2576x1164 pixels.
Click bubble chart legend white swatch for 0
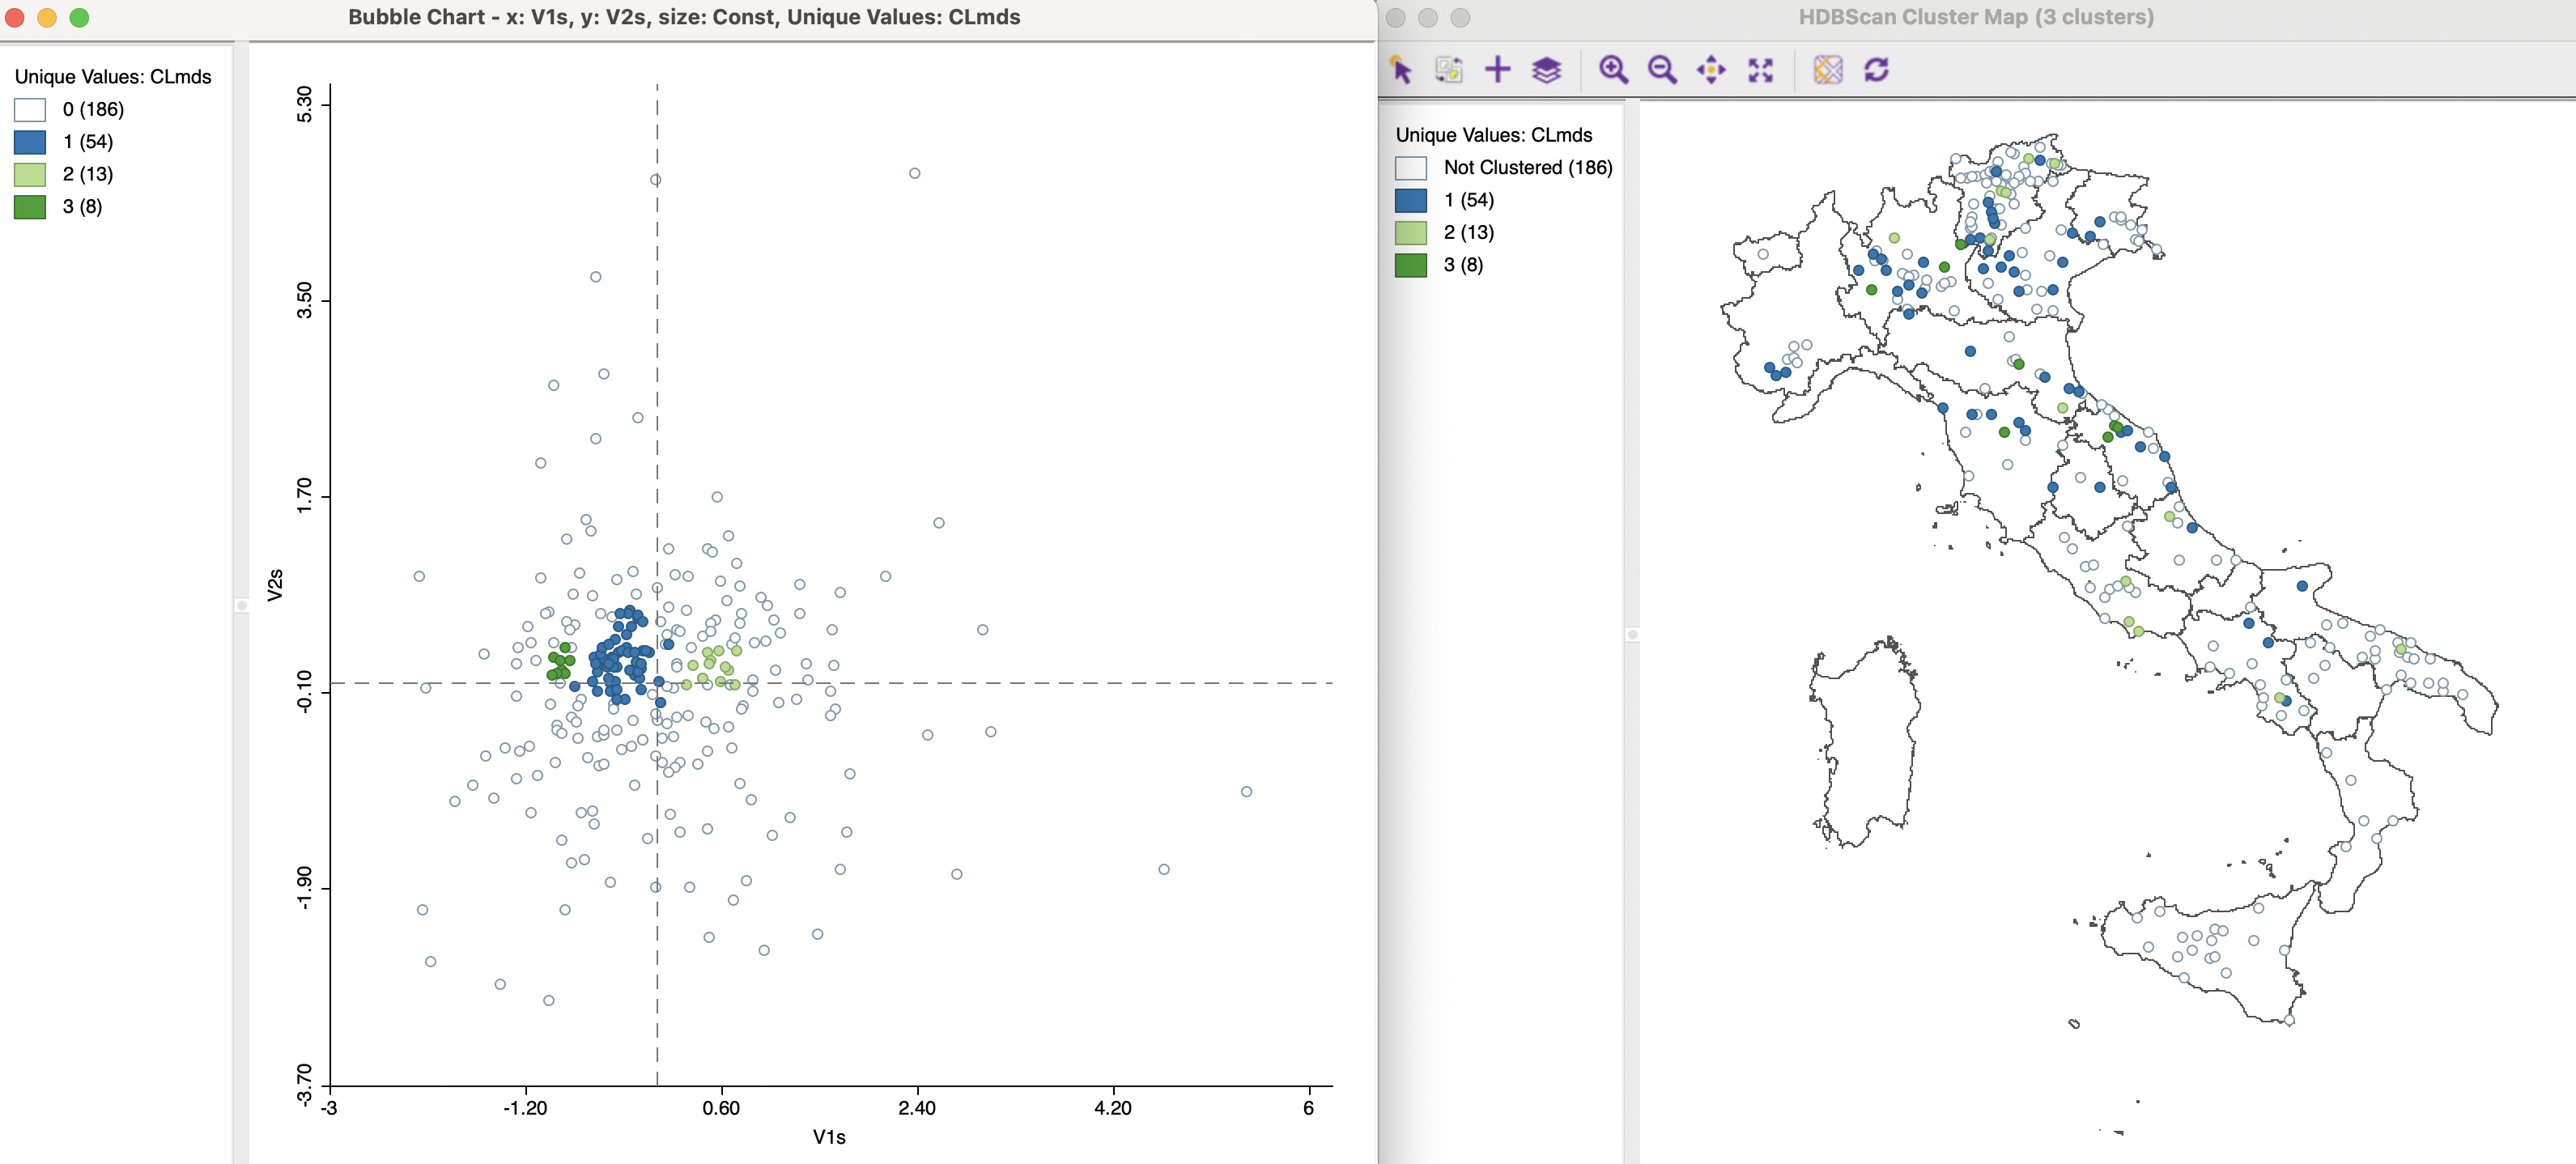pyautogui.click(x=30, y=110)
